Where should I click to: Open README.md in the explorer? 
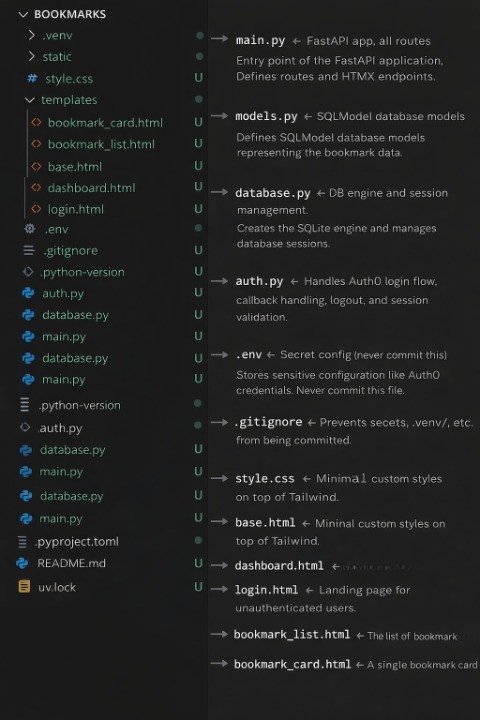[x=72, y=563]
